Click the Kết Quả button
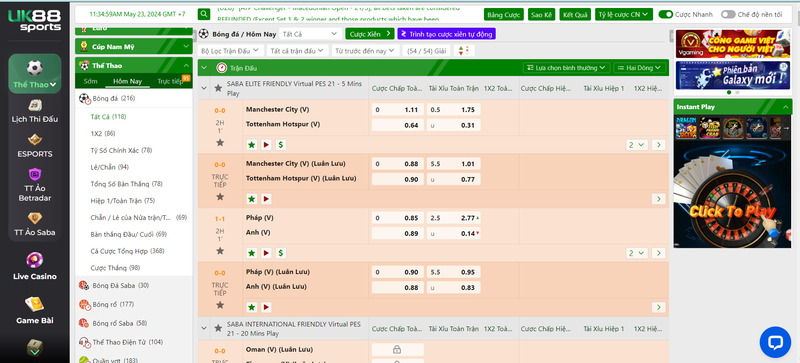Image resolution: width=800 pixels, height=363 pixels. [x=574, y=14]
